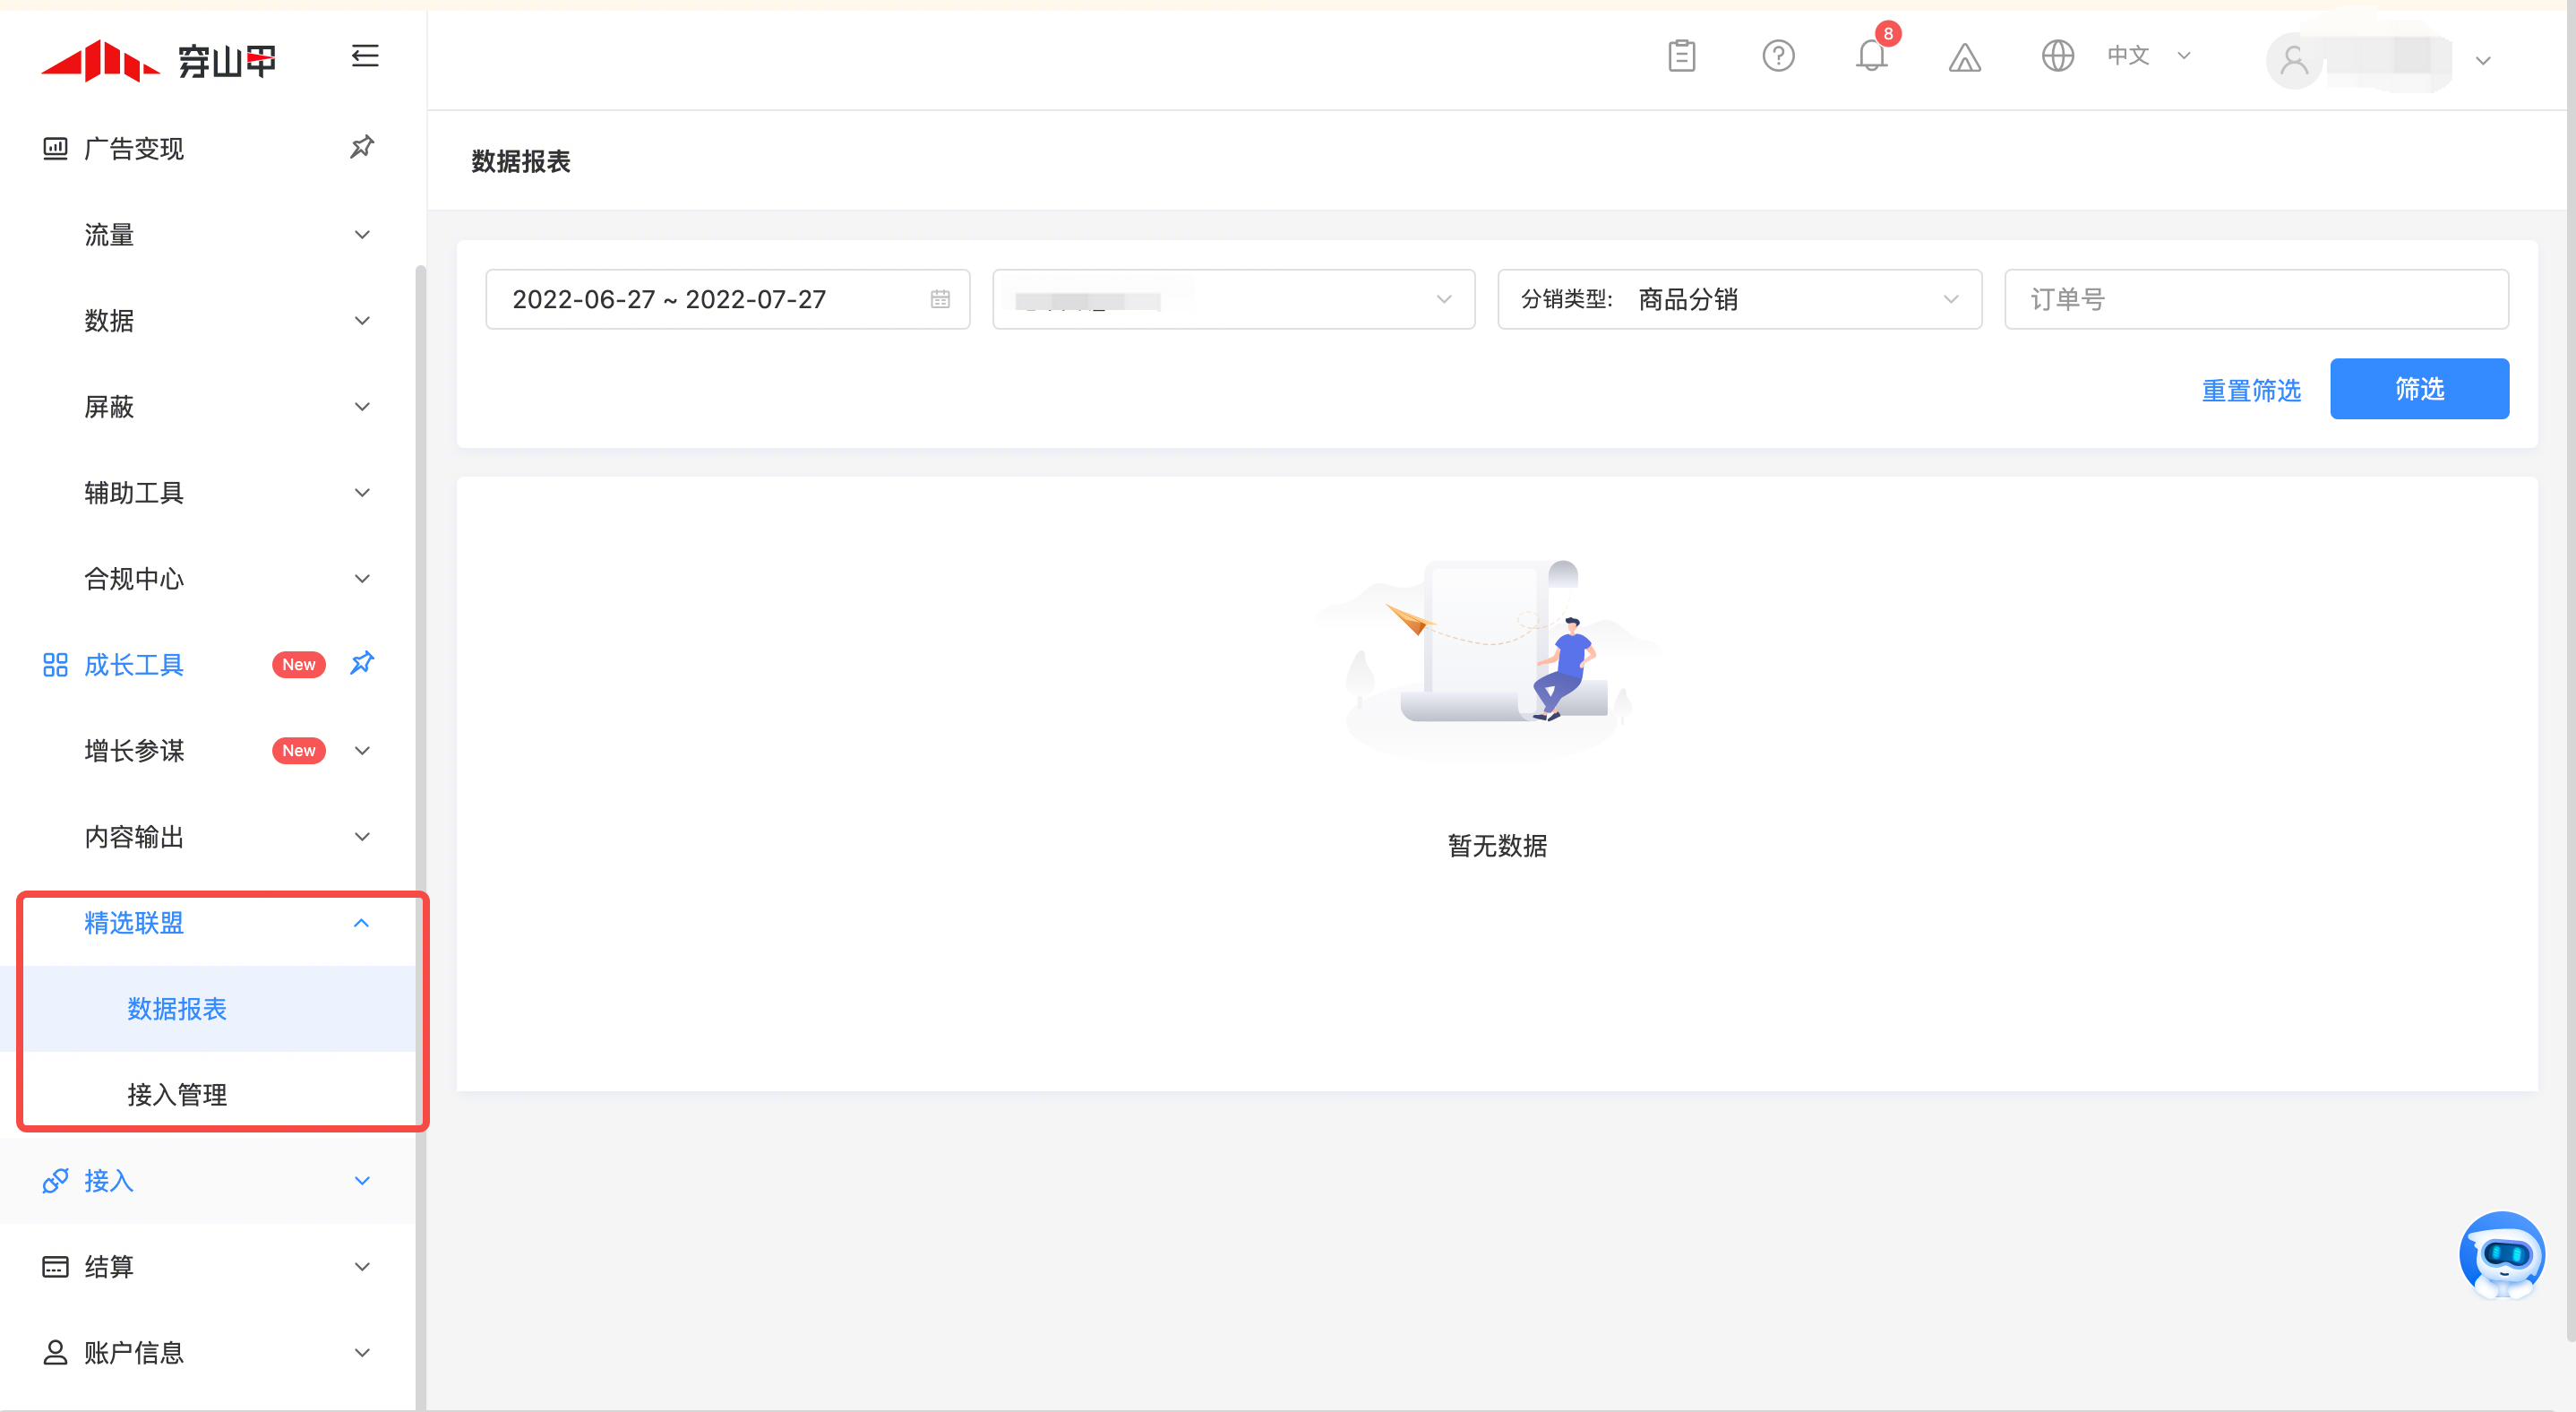This screenshot has height=1412, width=2576.
Task: Select the 接入管理 menu item
Action: click(177, 1095)
